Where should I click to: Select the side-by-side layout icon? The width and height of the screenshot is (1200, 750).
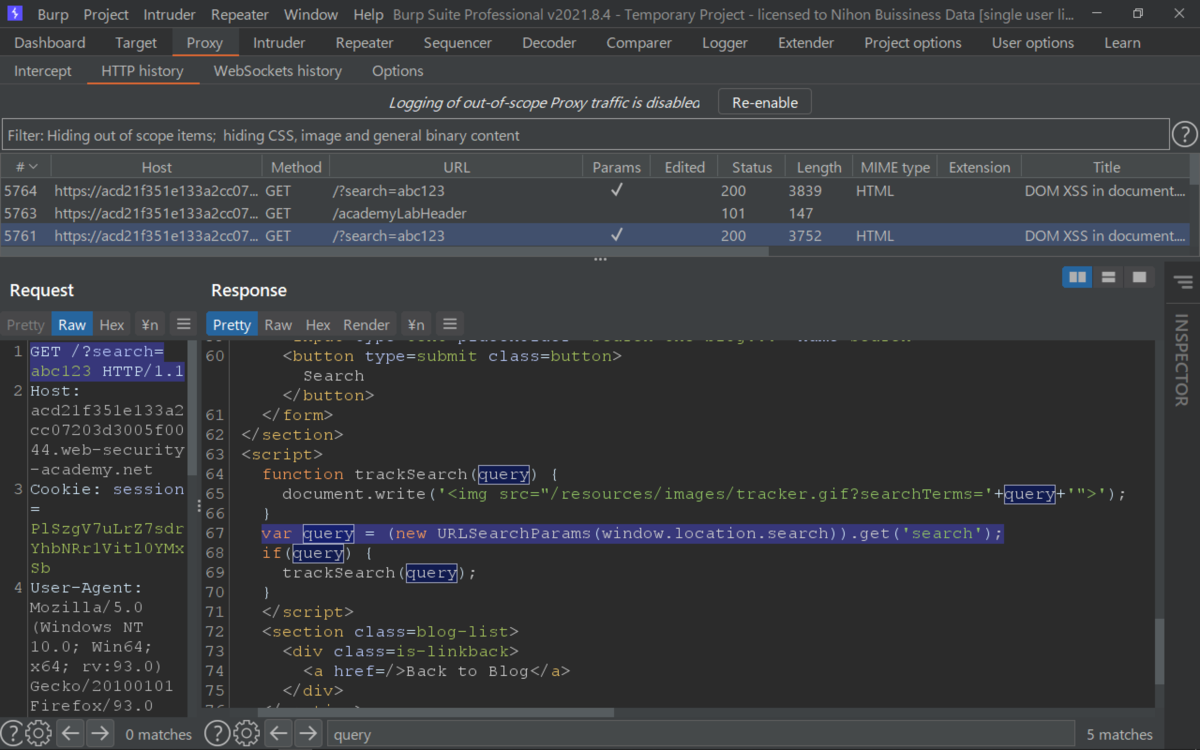pos(1078,277)
